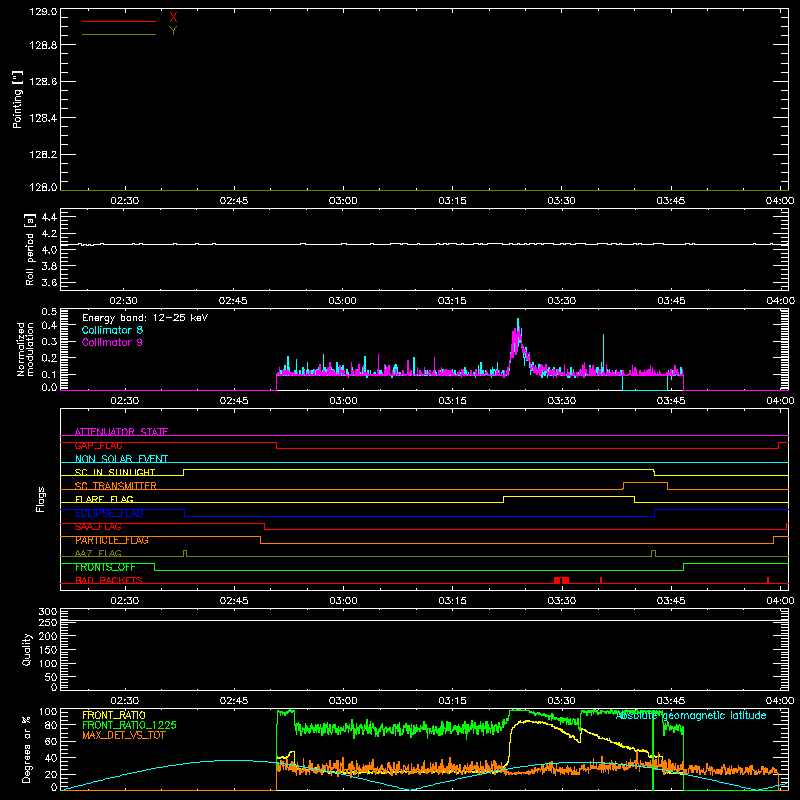Click the SAA_FLAG label
Viewport: 800px width, 800px height.
(x=98, y=527)
